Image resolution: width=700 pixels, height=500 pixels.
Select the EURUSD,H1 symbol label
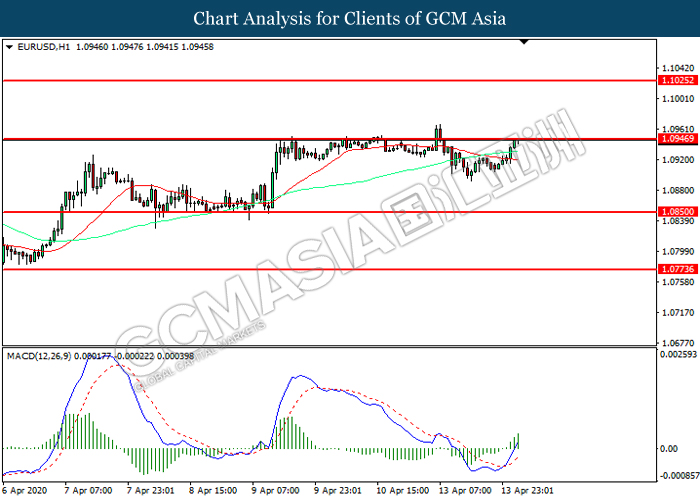pos(44,47)
